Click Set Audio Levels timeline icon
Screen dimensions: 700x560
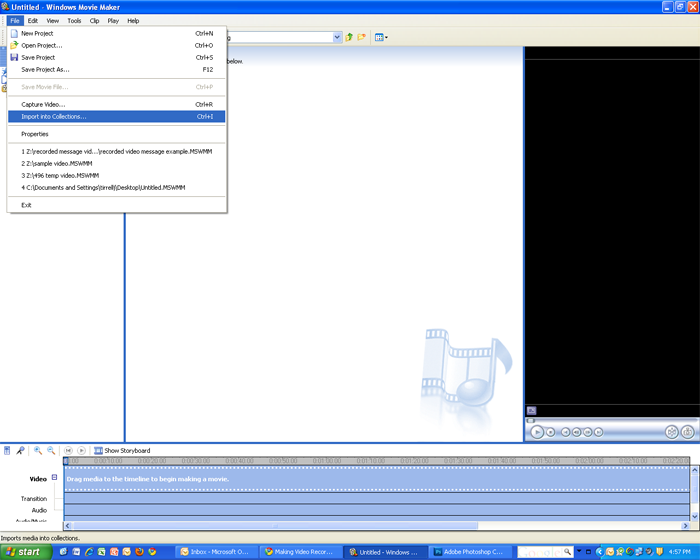pos(7,451)
